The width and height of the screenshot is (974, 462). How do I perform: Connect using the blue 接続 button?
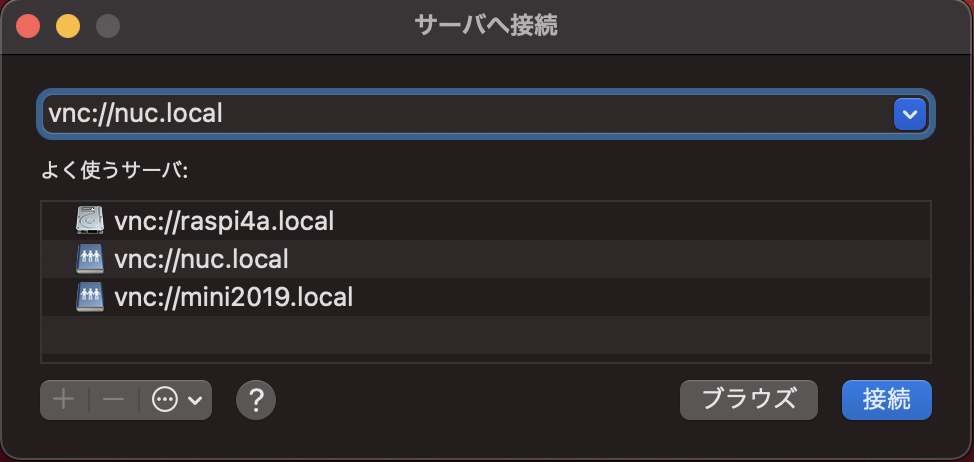coord(886,400)
